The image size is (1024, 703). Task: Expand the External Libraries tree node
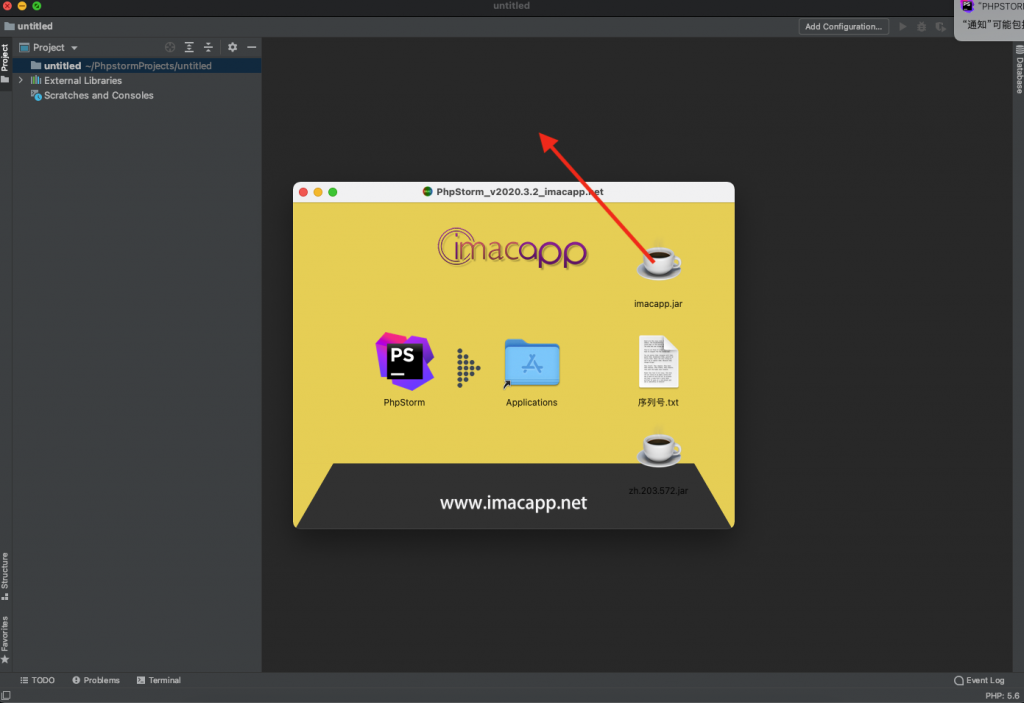(21, 80)
